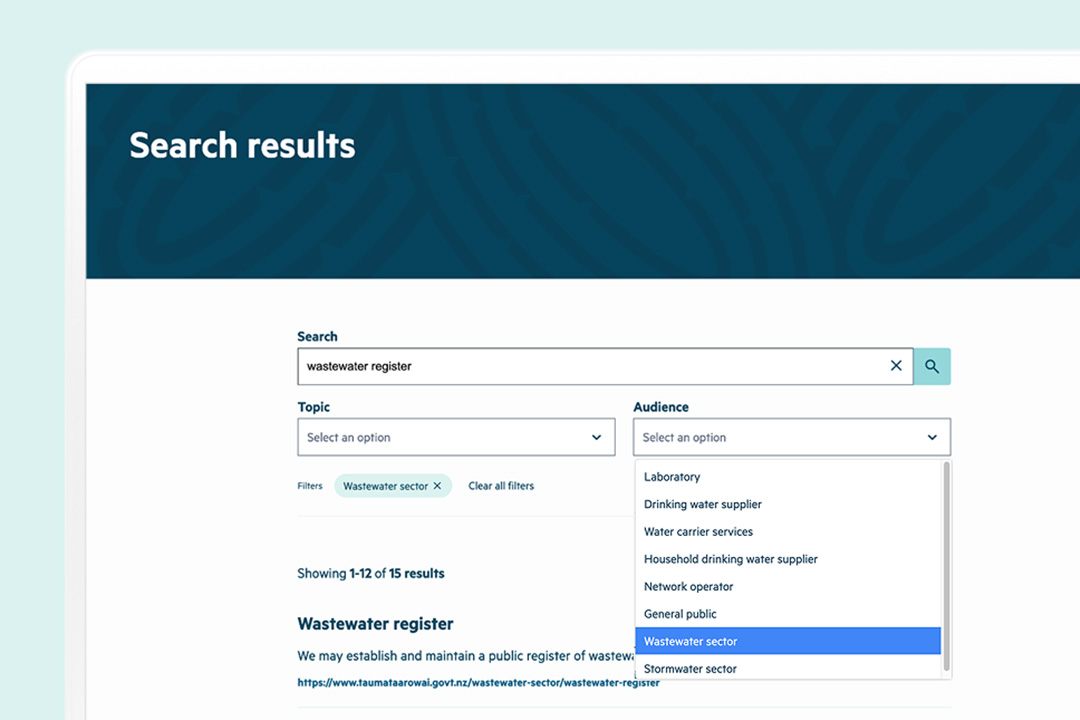Click the magnifying glass search icon
This screenshot has height=720, width=1080.
click(931, 366)
